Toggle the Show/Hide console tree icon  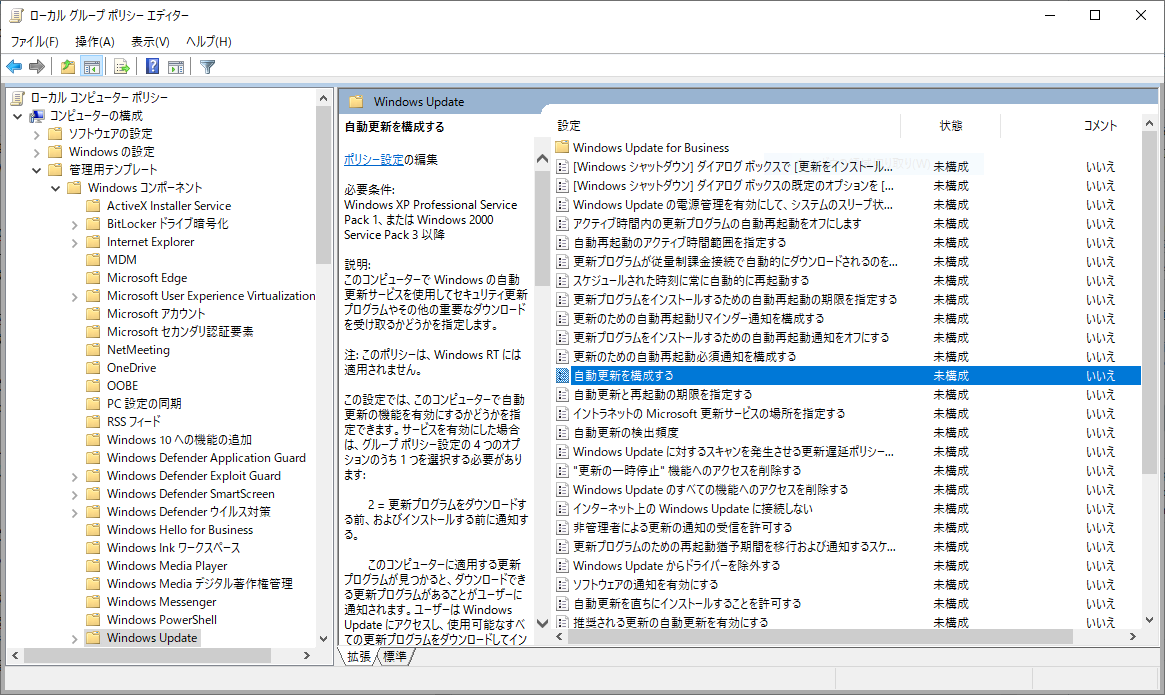point(92,67)
